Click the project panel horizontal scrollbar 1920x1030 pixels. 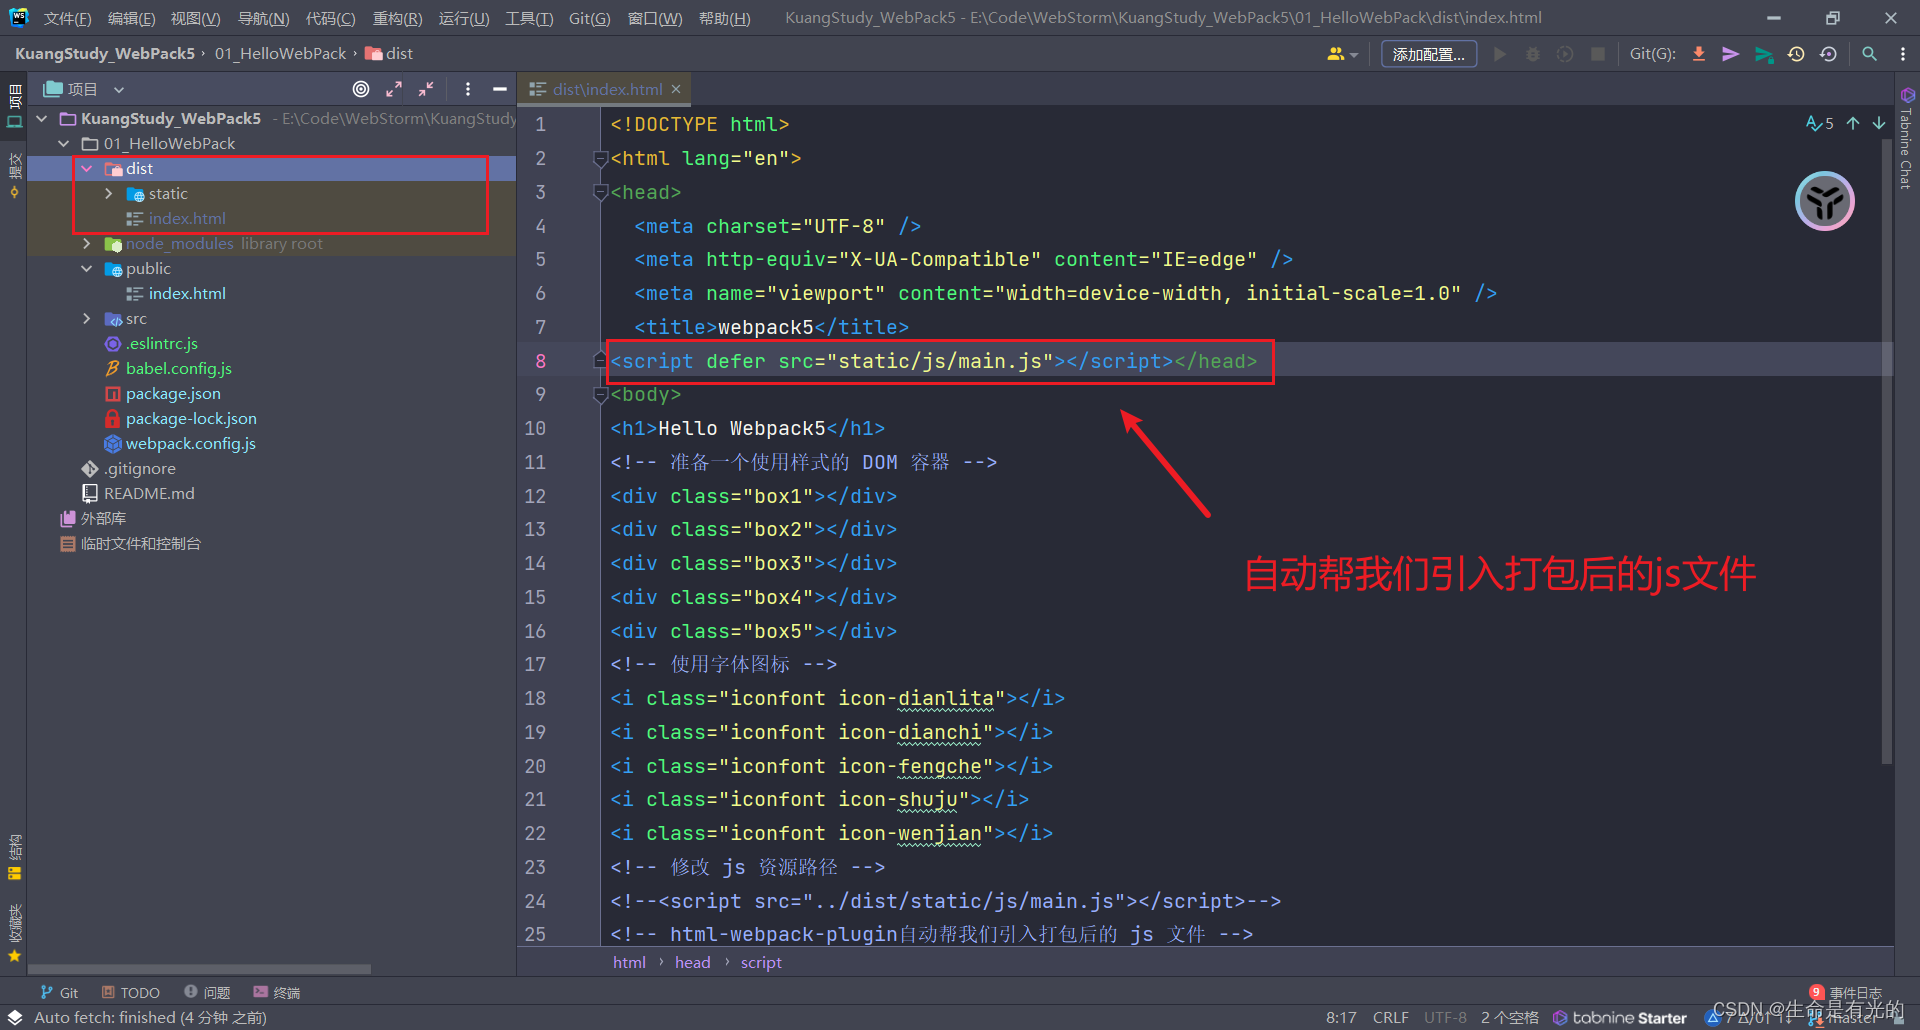point(199,969)
